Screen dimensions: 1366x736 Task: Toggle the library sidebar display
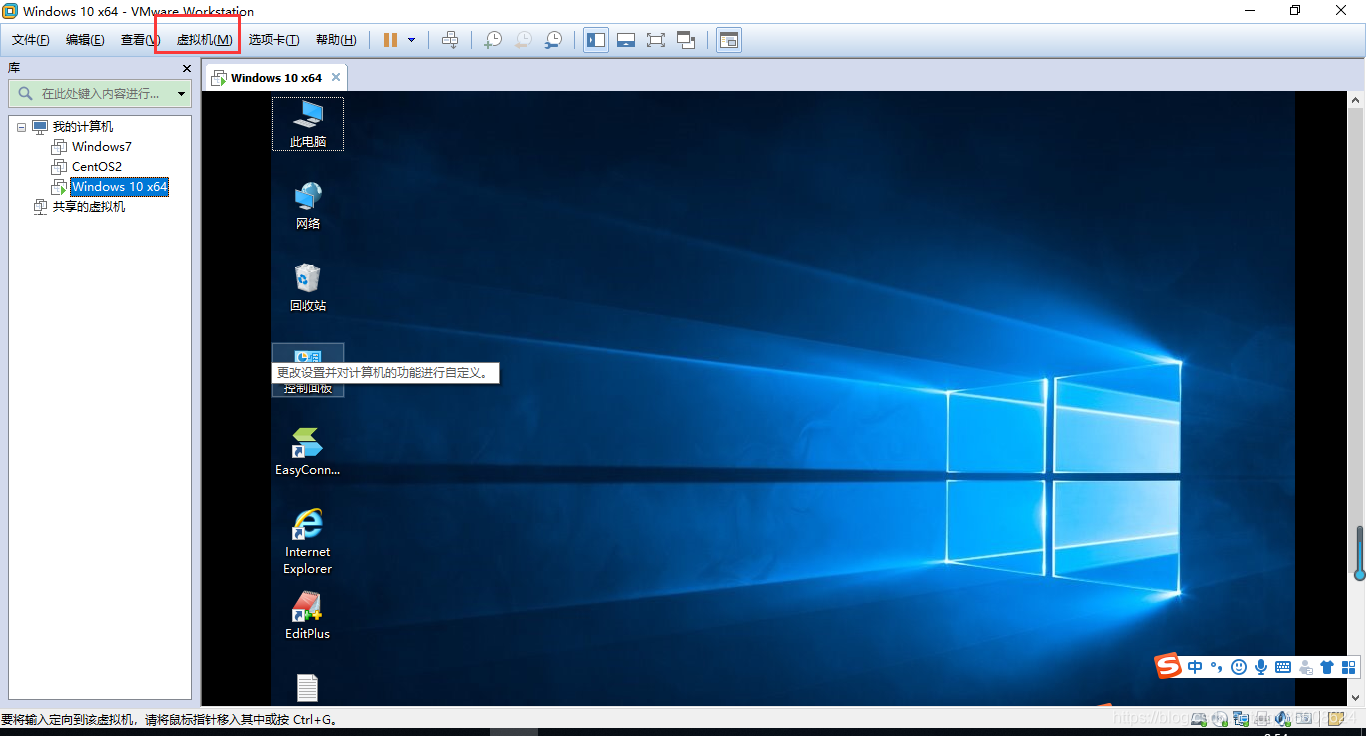(x=596, y=40)
